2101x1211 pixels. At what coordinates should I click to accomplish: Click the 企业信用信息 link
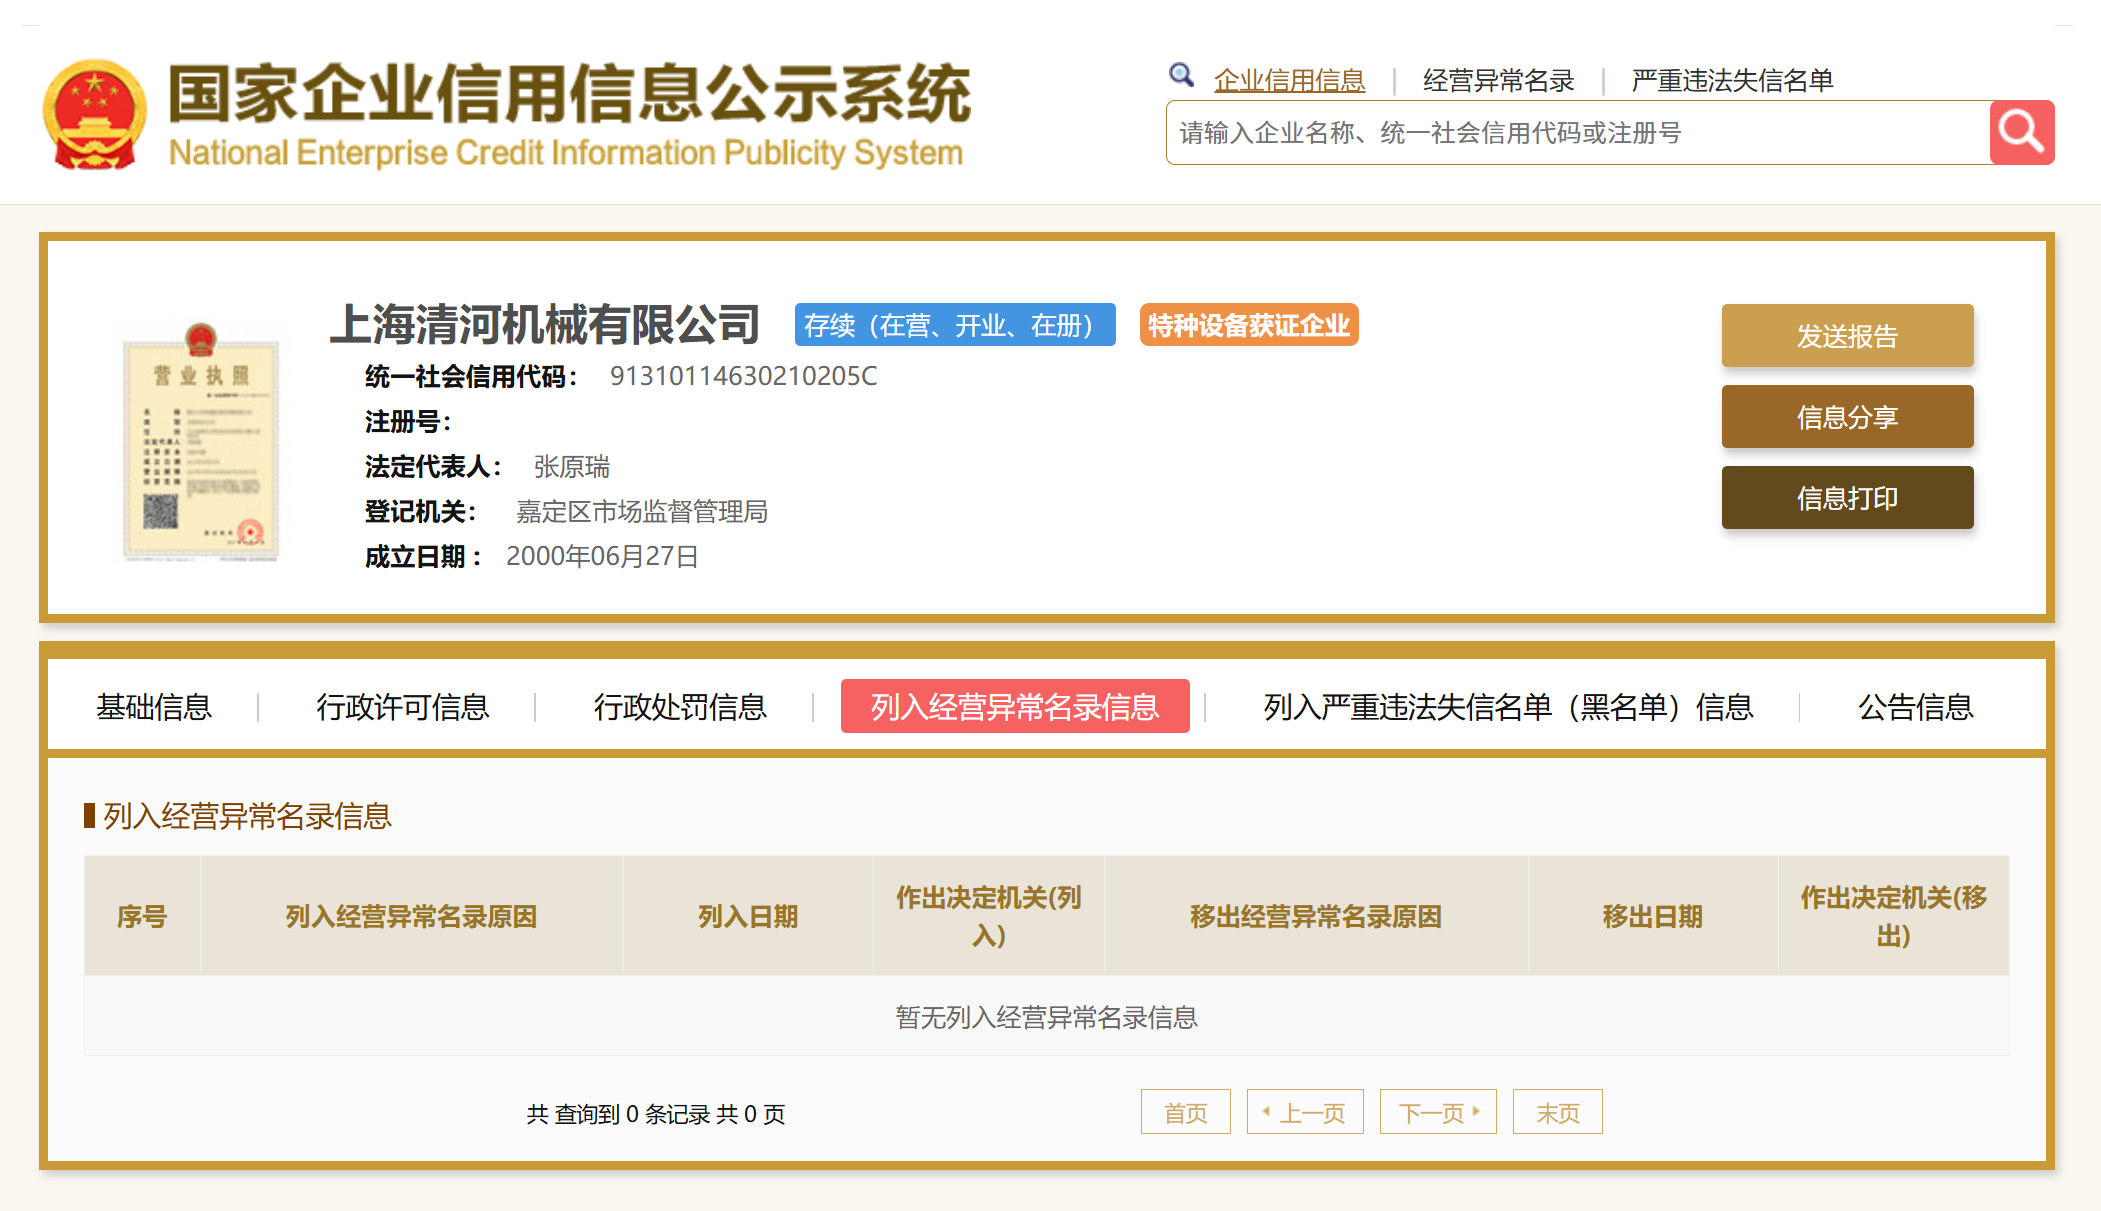coord(1289,80)
